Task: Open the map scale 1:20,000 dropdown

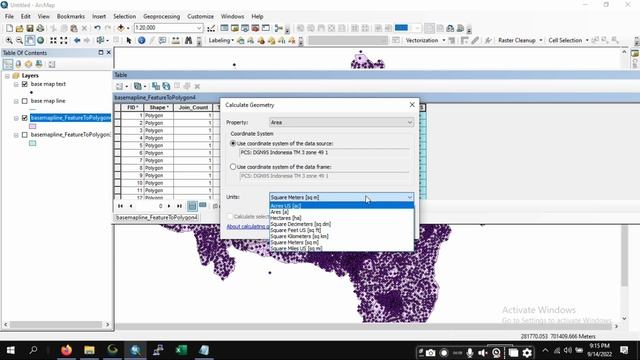Action: pos(199,28)
